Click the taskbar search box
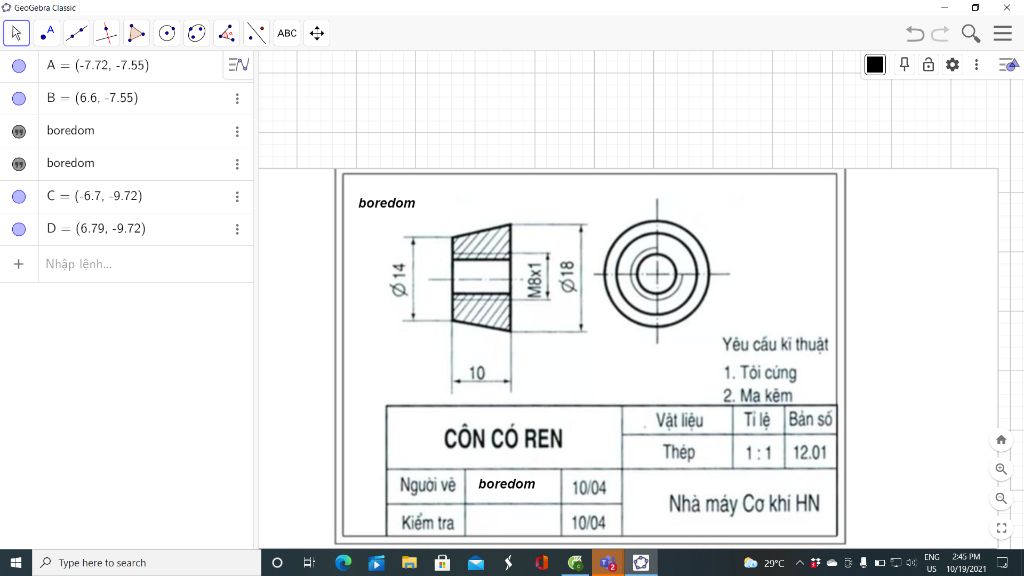Viewport: 1024px width, 576px height. [x=146, y=562]
